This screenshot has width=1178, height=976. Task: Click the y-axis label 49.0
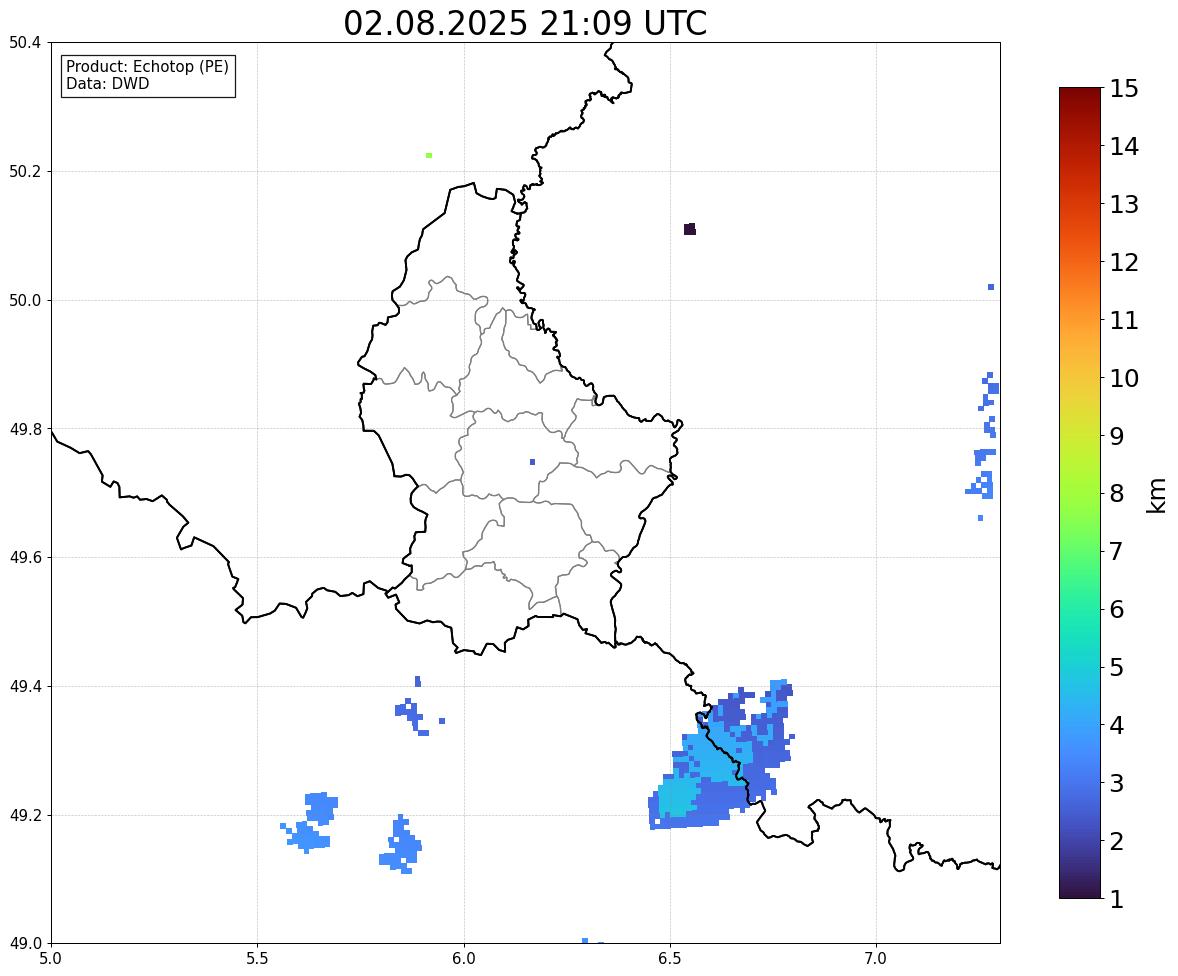(x=25, y=944)
